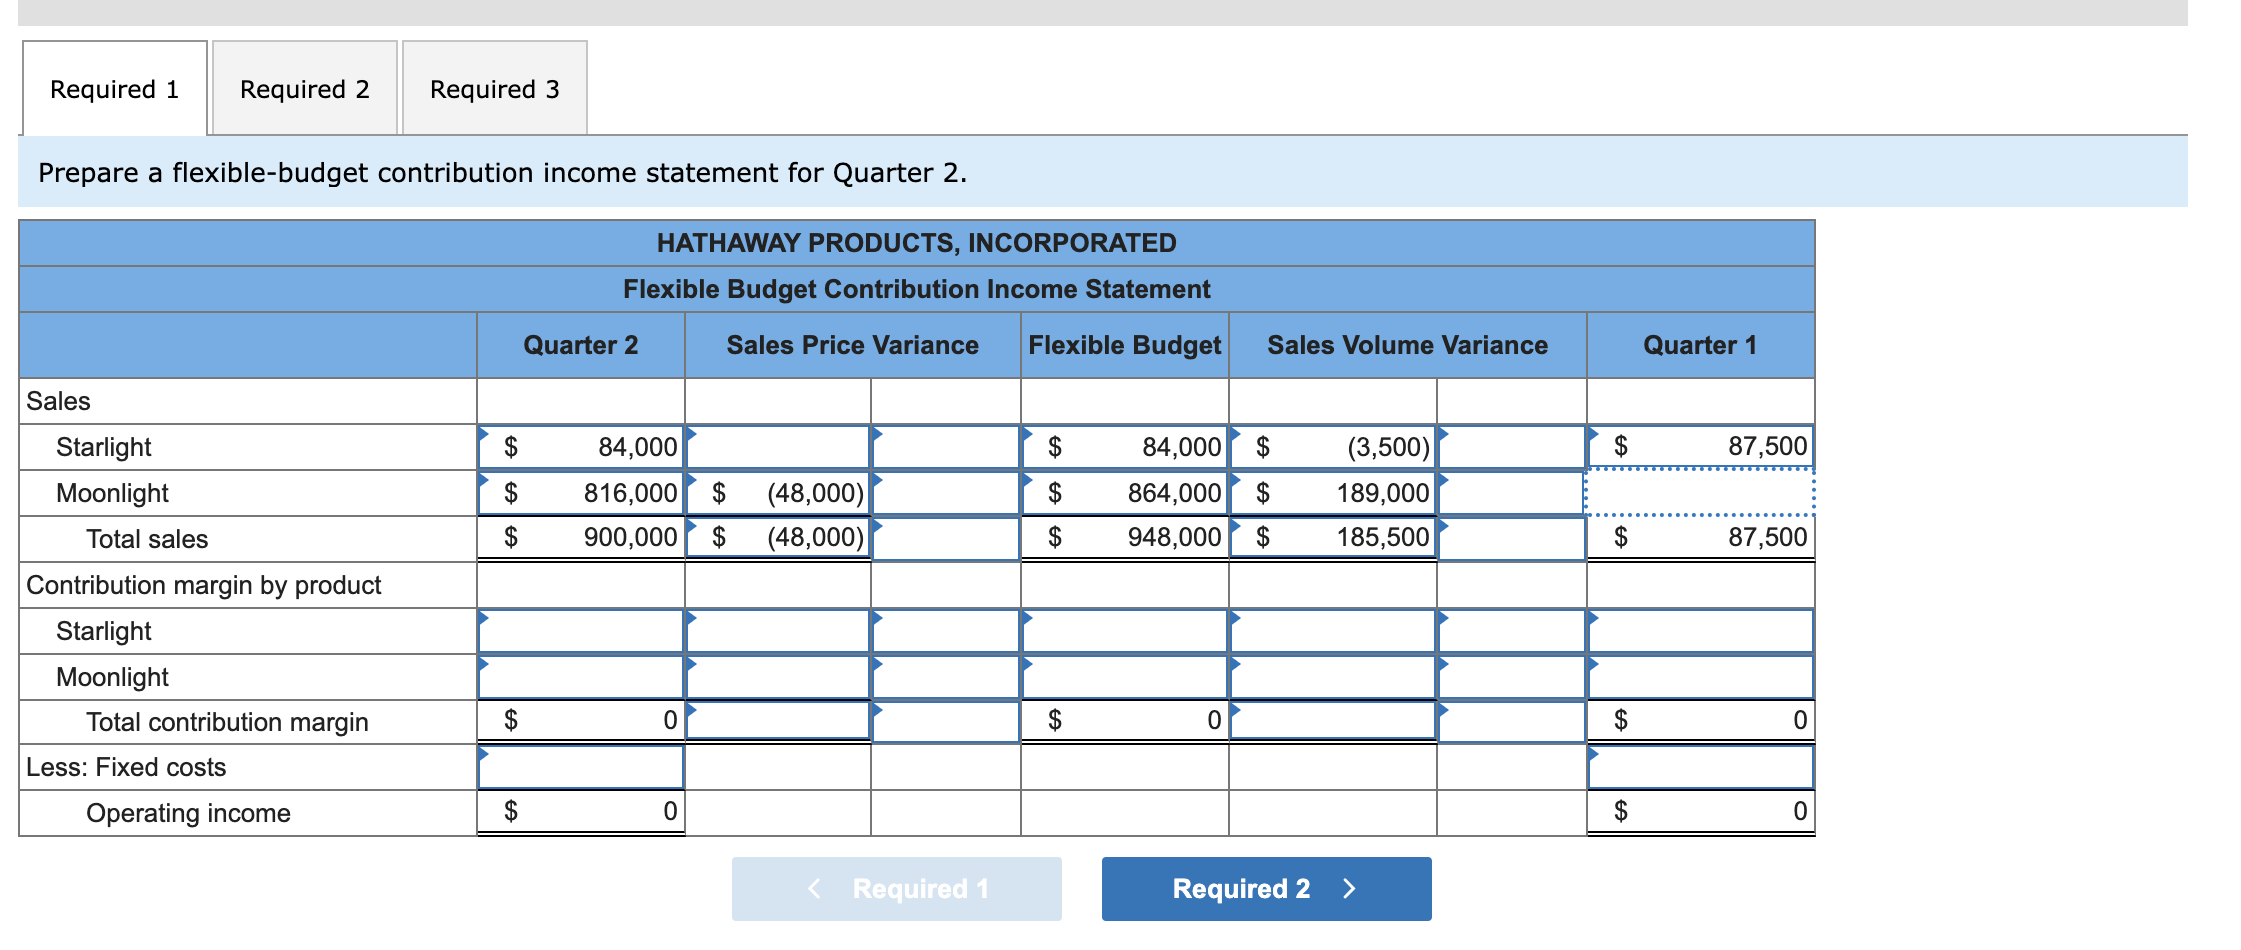The width and height of the screenshot is (2241, 950).
Task: Click Fixed costs Quarter 2 input cell
Action: pyautogui.click(x=581, y=767)
